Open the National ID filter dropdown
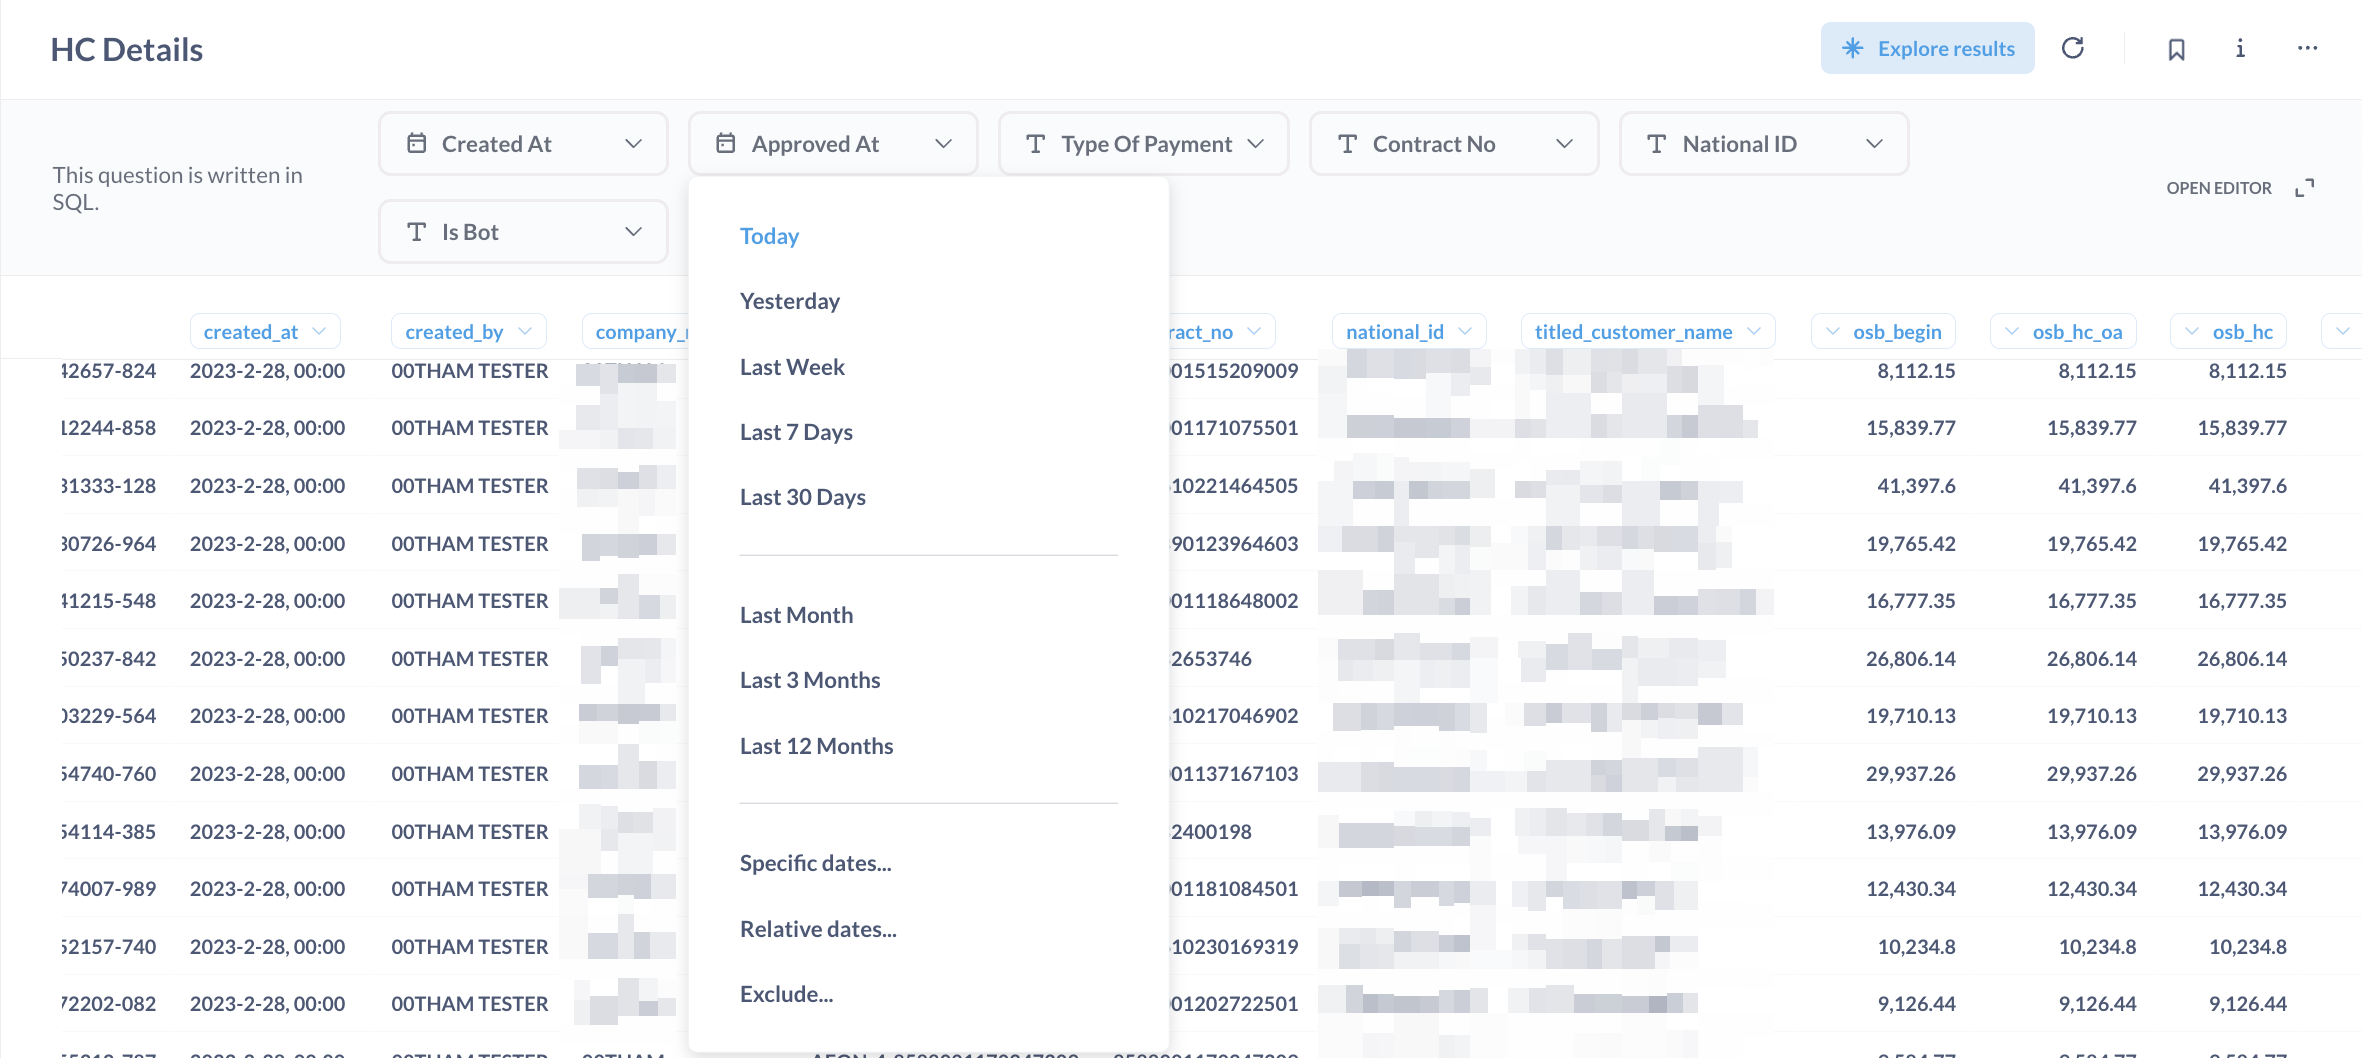This screenshot has width=2362, height=1058. 1764,144
